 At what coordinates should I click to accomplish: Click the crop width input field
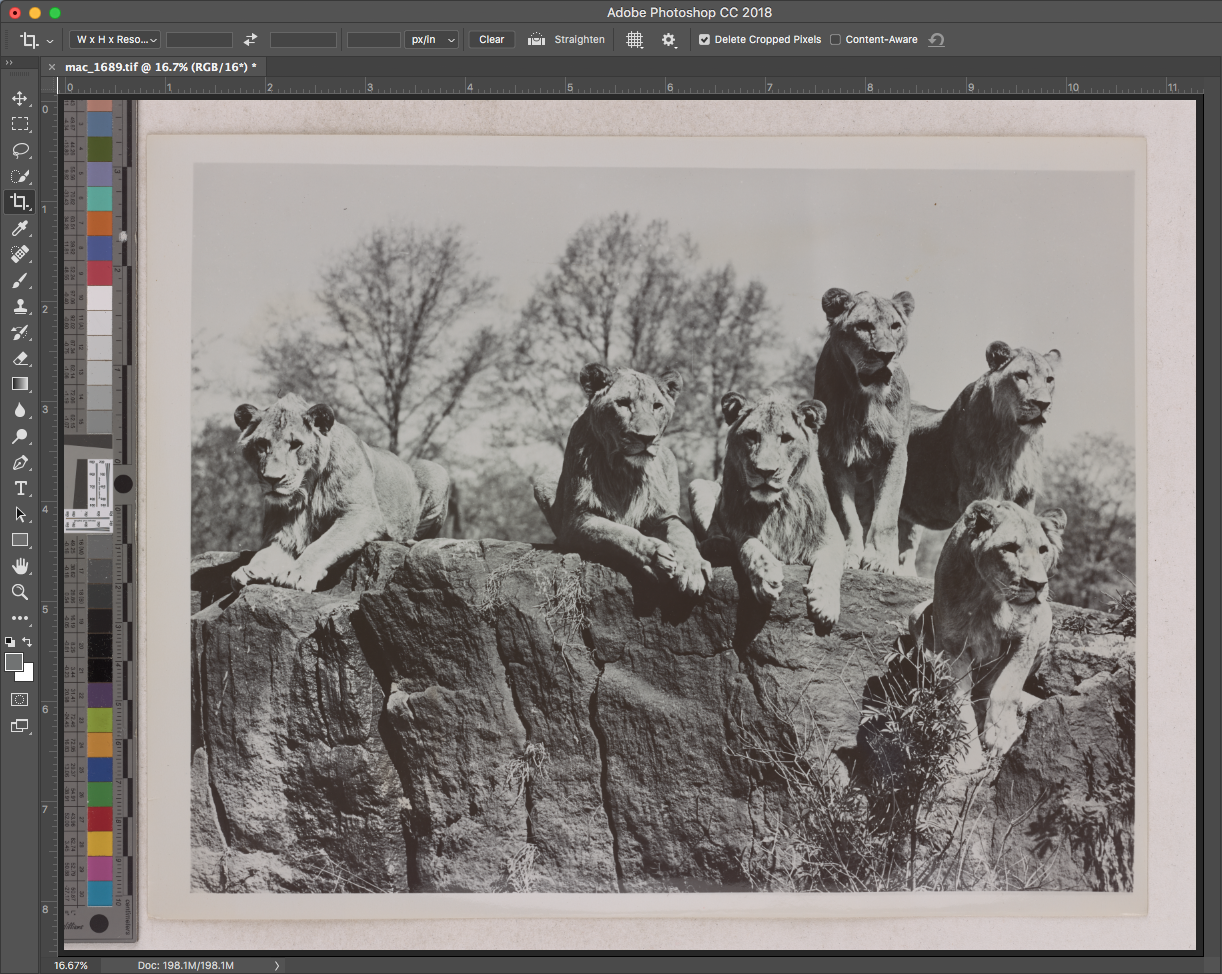pyautogui.click(x=199, y=40)
